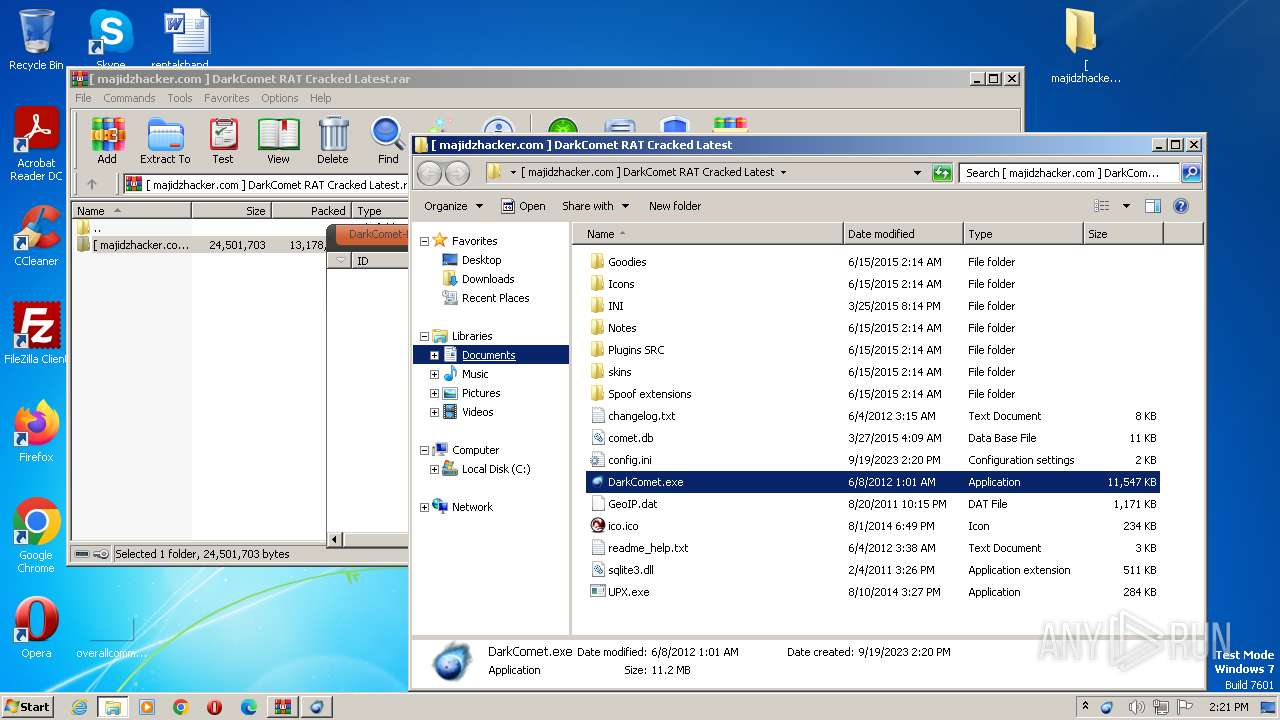1280x720 pixels.
Task: Show the preview pane in Explorer
Action: 1152,206
